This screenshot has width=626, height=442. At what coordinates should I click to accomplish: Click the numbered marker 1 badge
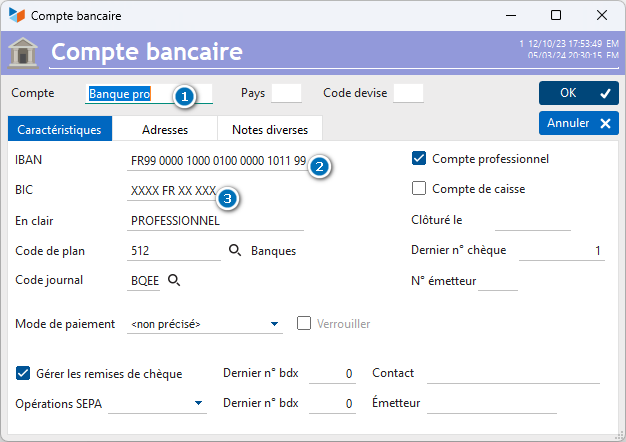(x=184, y=97)
